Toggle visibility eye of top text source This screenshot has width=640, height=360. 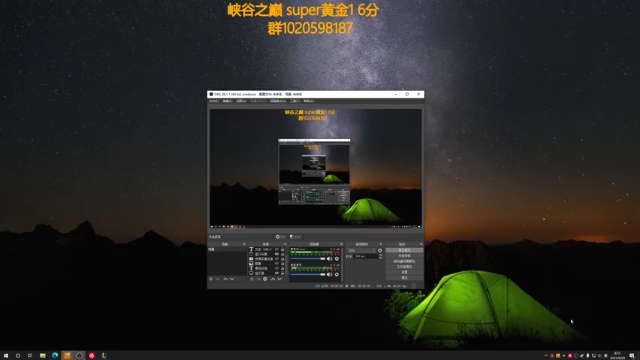tap(277, 249)
